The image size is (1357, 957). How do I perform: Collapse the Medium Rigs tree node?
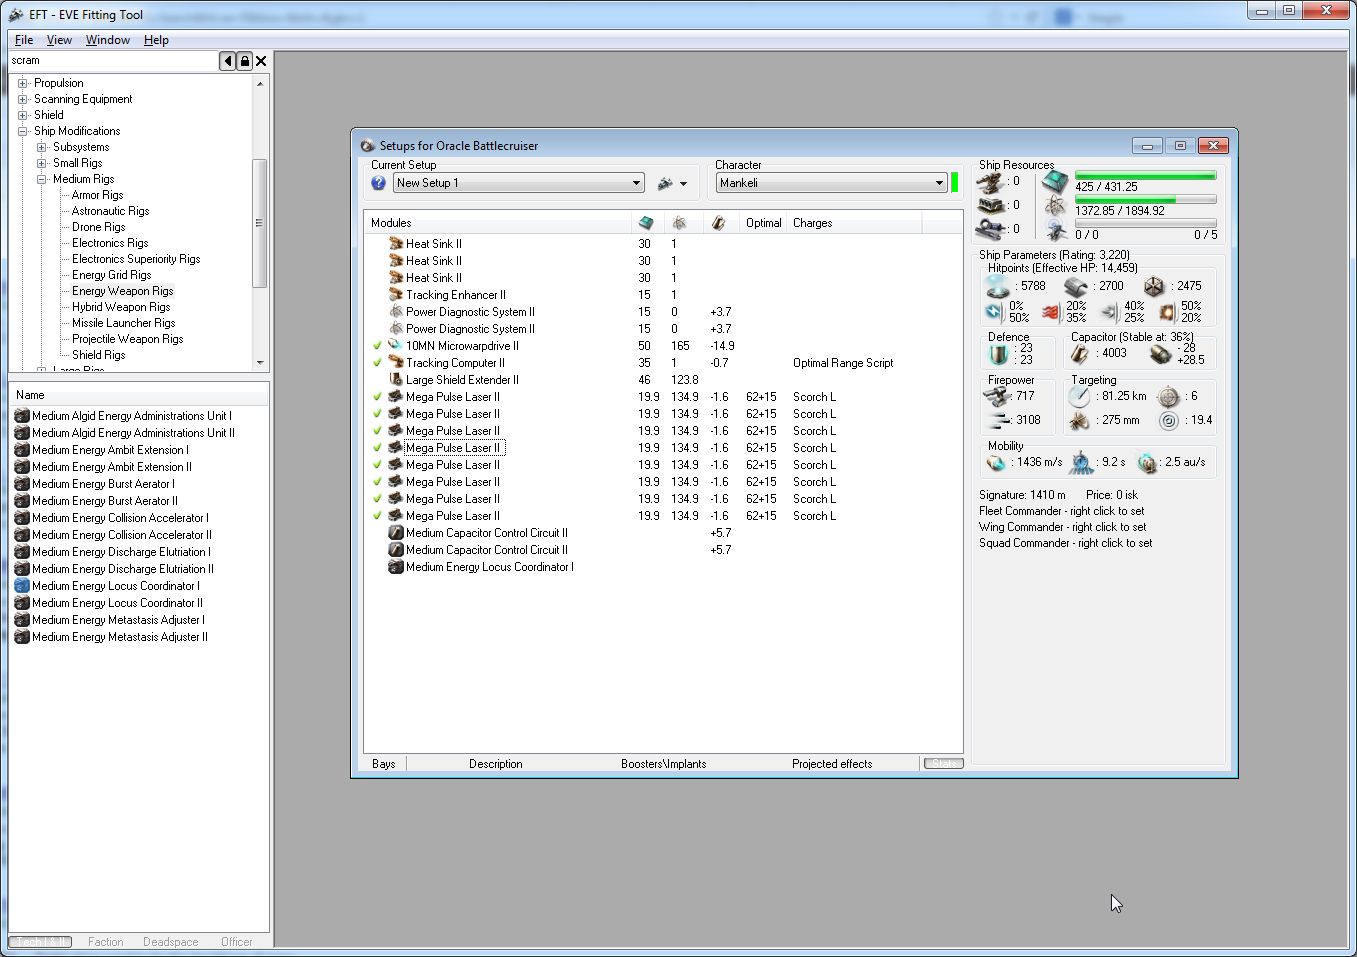pyautogui.click(x=42, y=179)
